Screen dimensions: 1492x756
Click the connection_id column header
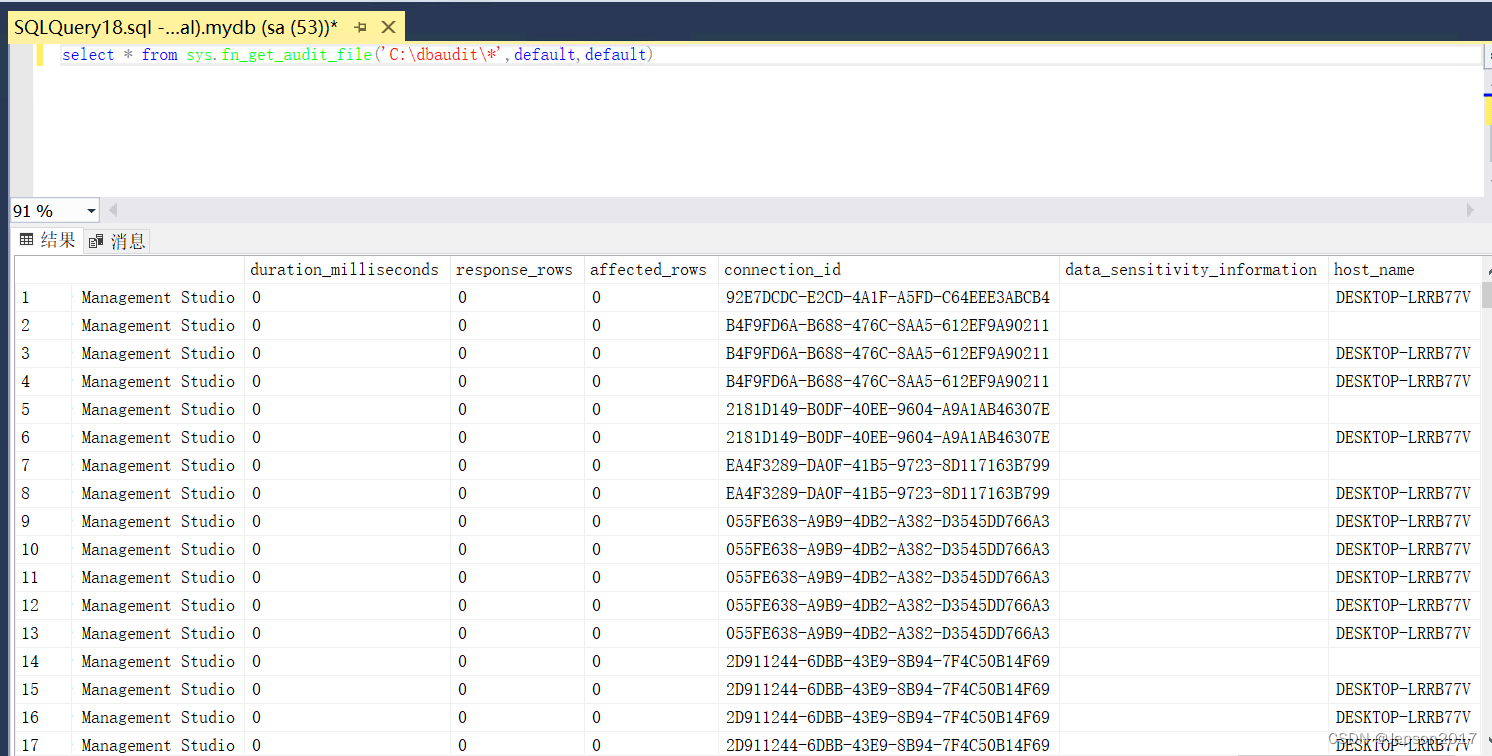tap(889, 270)
